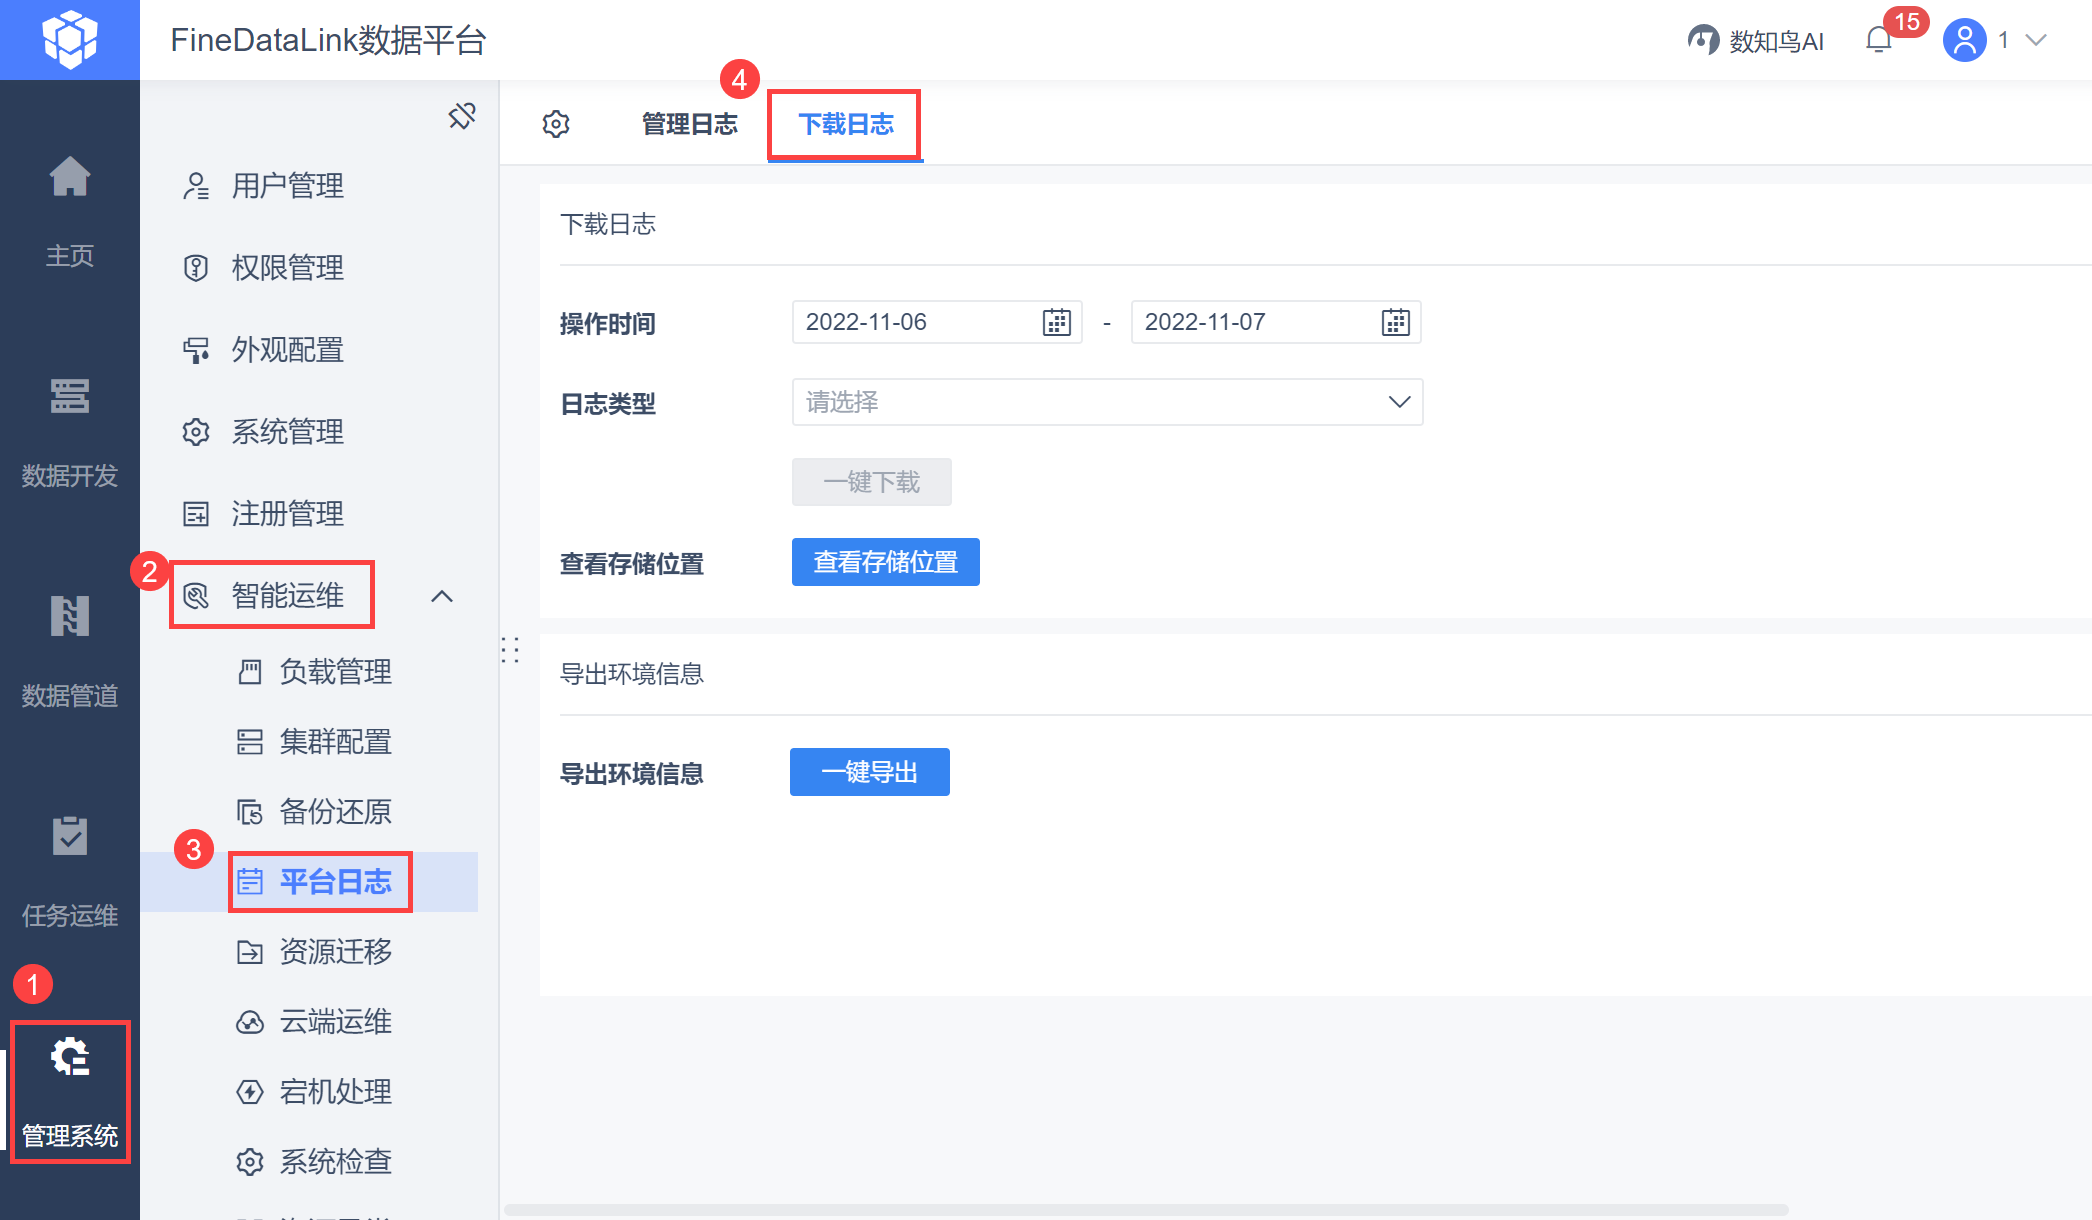2092x1220 pixels.
Task: Unpin the navigation panel with the pin icon
Action: coord(462,116)
